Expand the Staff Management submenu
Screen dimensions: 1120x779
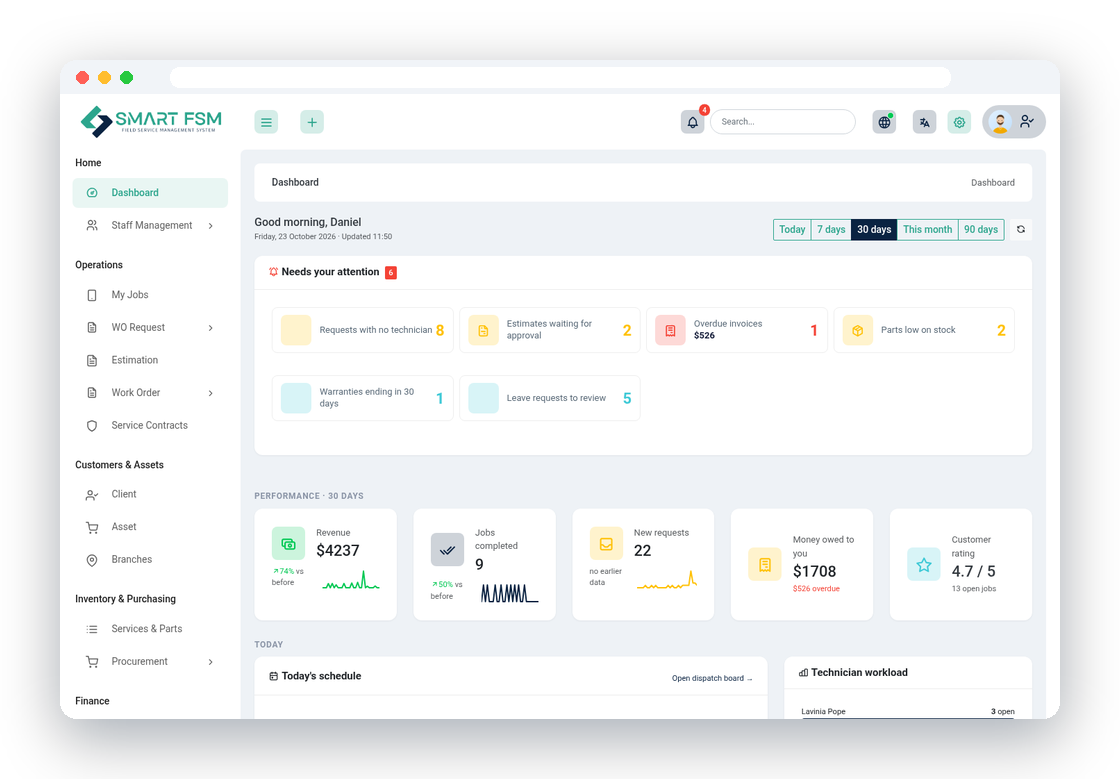(x=211, y=226)
